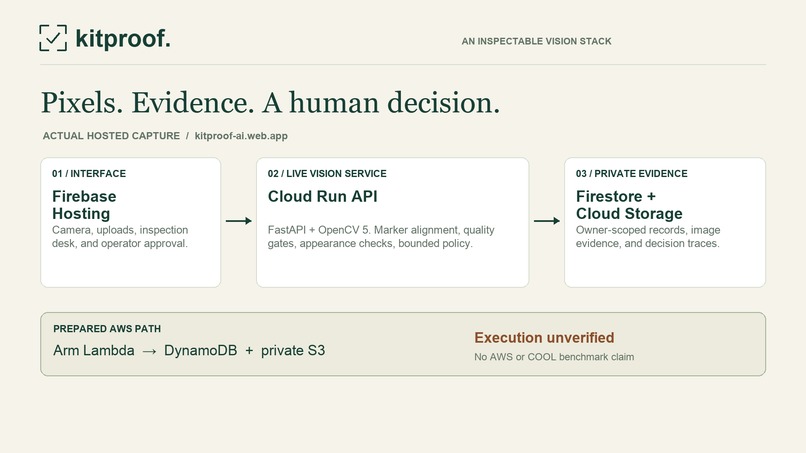Click the 'Execution unverified' warning heading
Screen dimensions: 806x453
pyautogui.click(x=544, y=338)
